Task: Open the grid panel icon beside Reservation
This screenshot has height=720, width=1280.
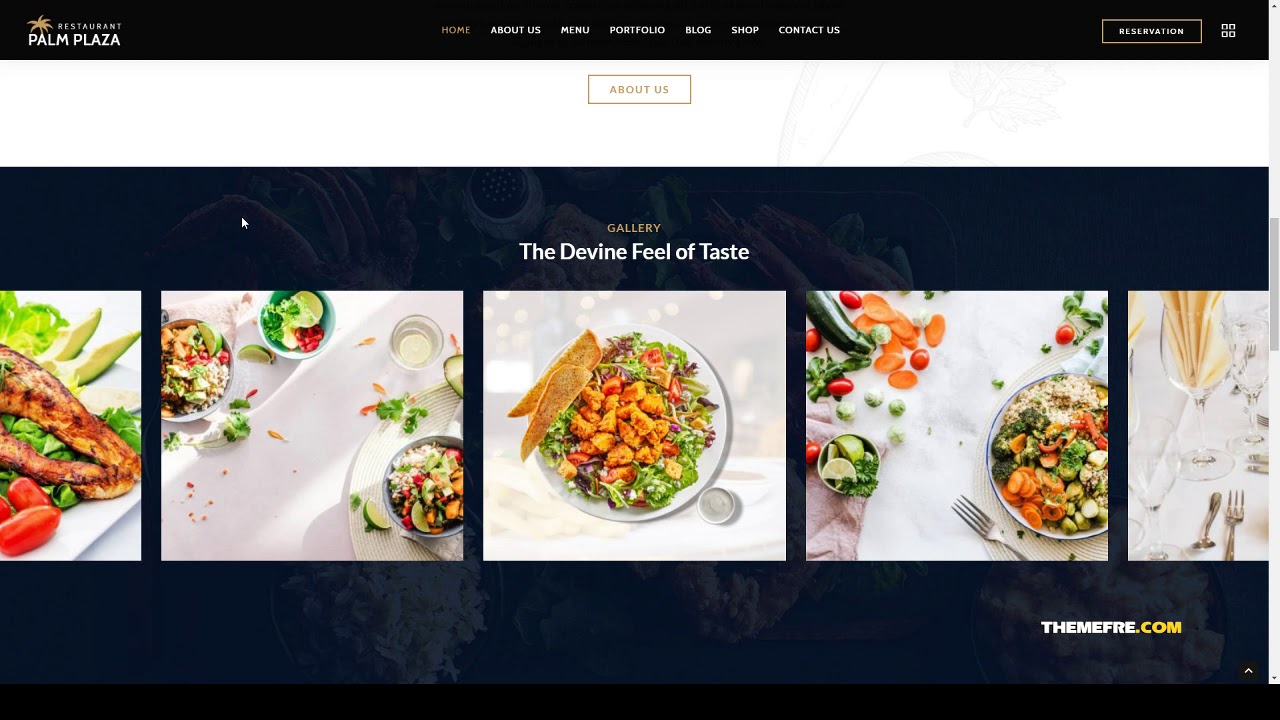Action: point(1228,31)
